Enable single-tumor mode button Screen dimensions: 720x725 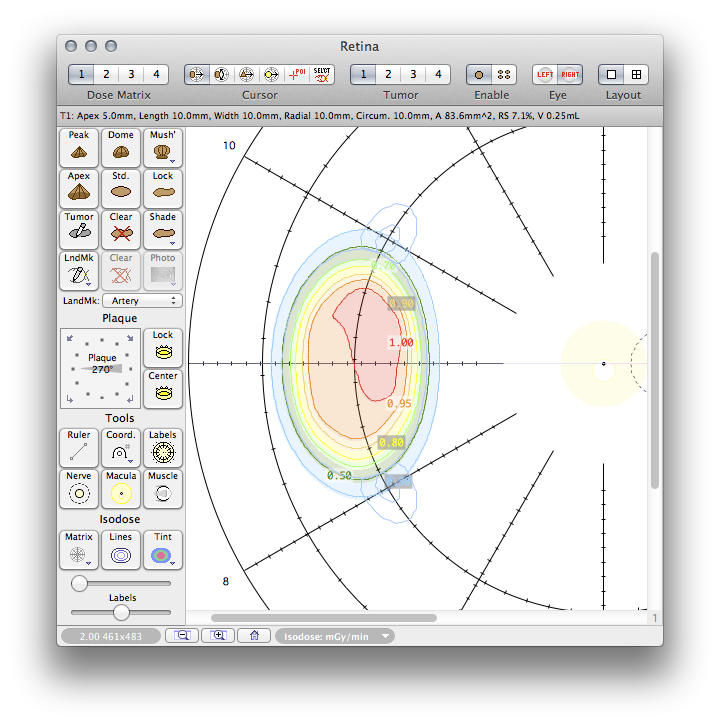coord(479,74)
